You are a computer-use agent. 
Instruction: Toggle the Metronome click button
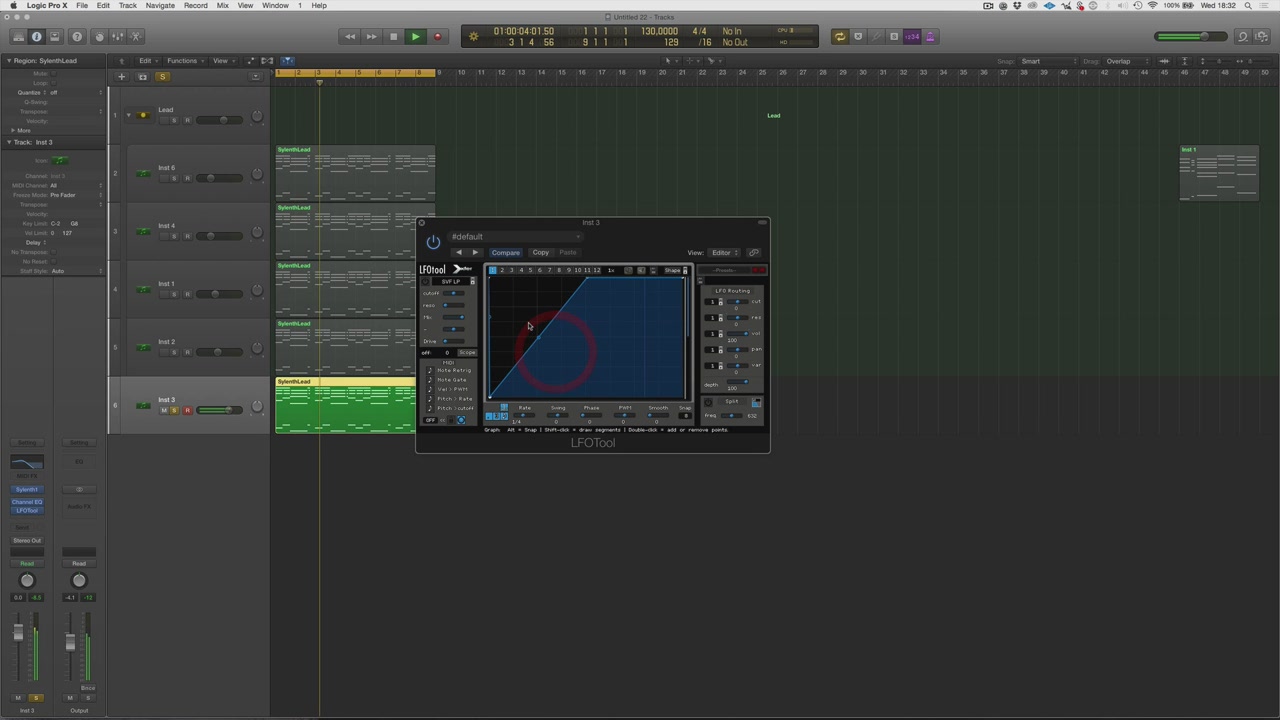(930, 37)
